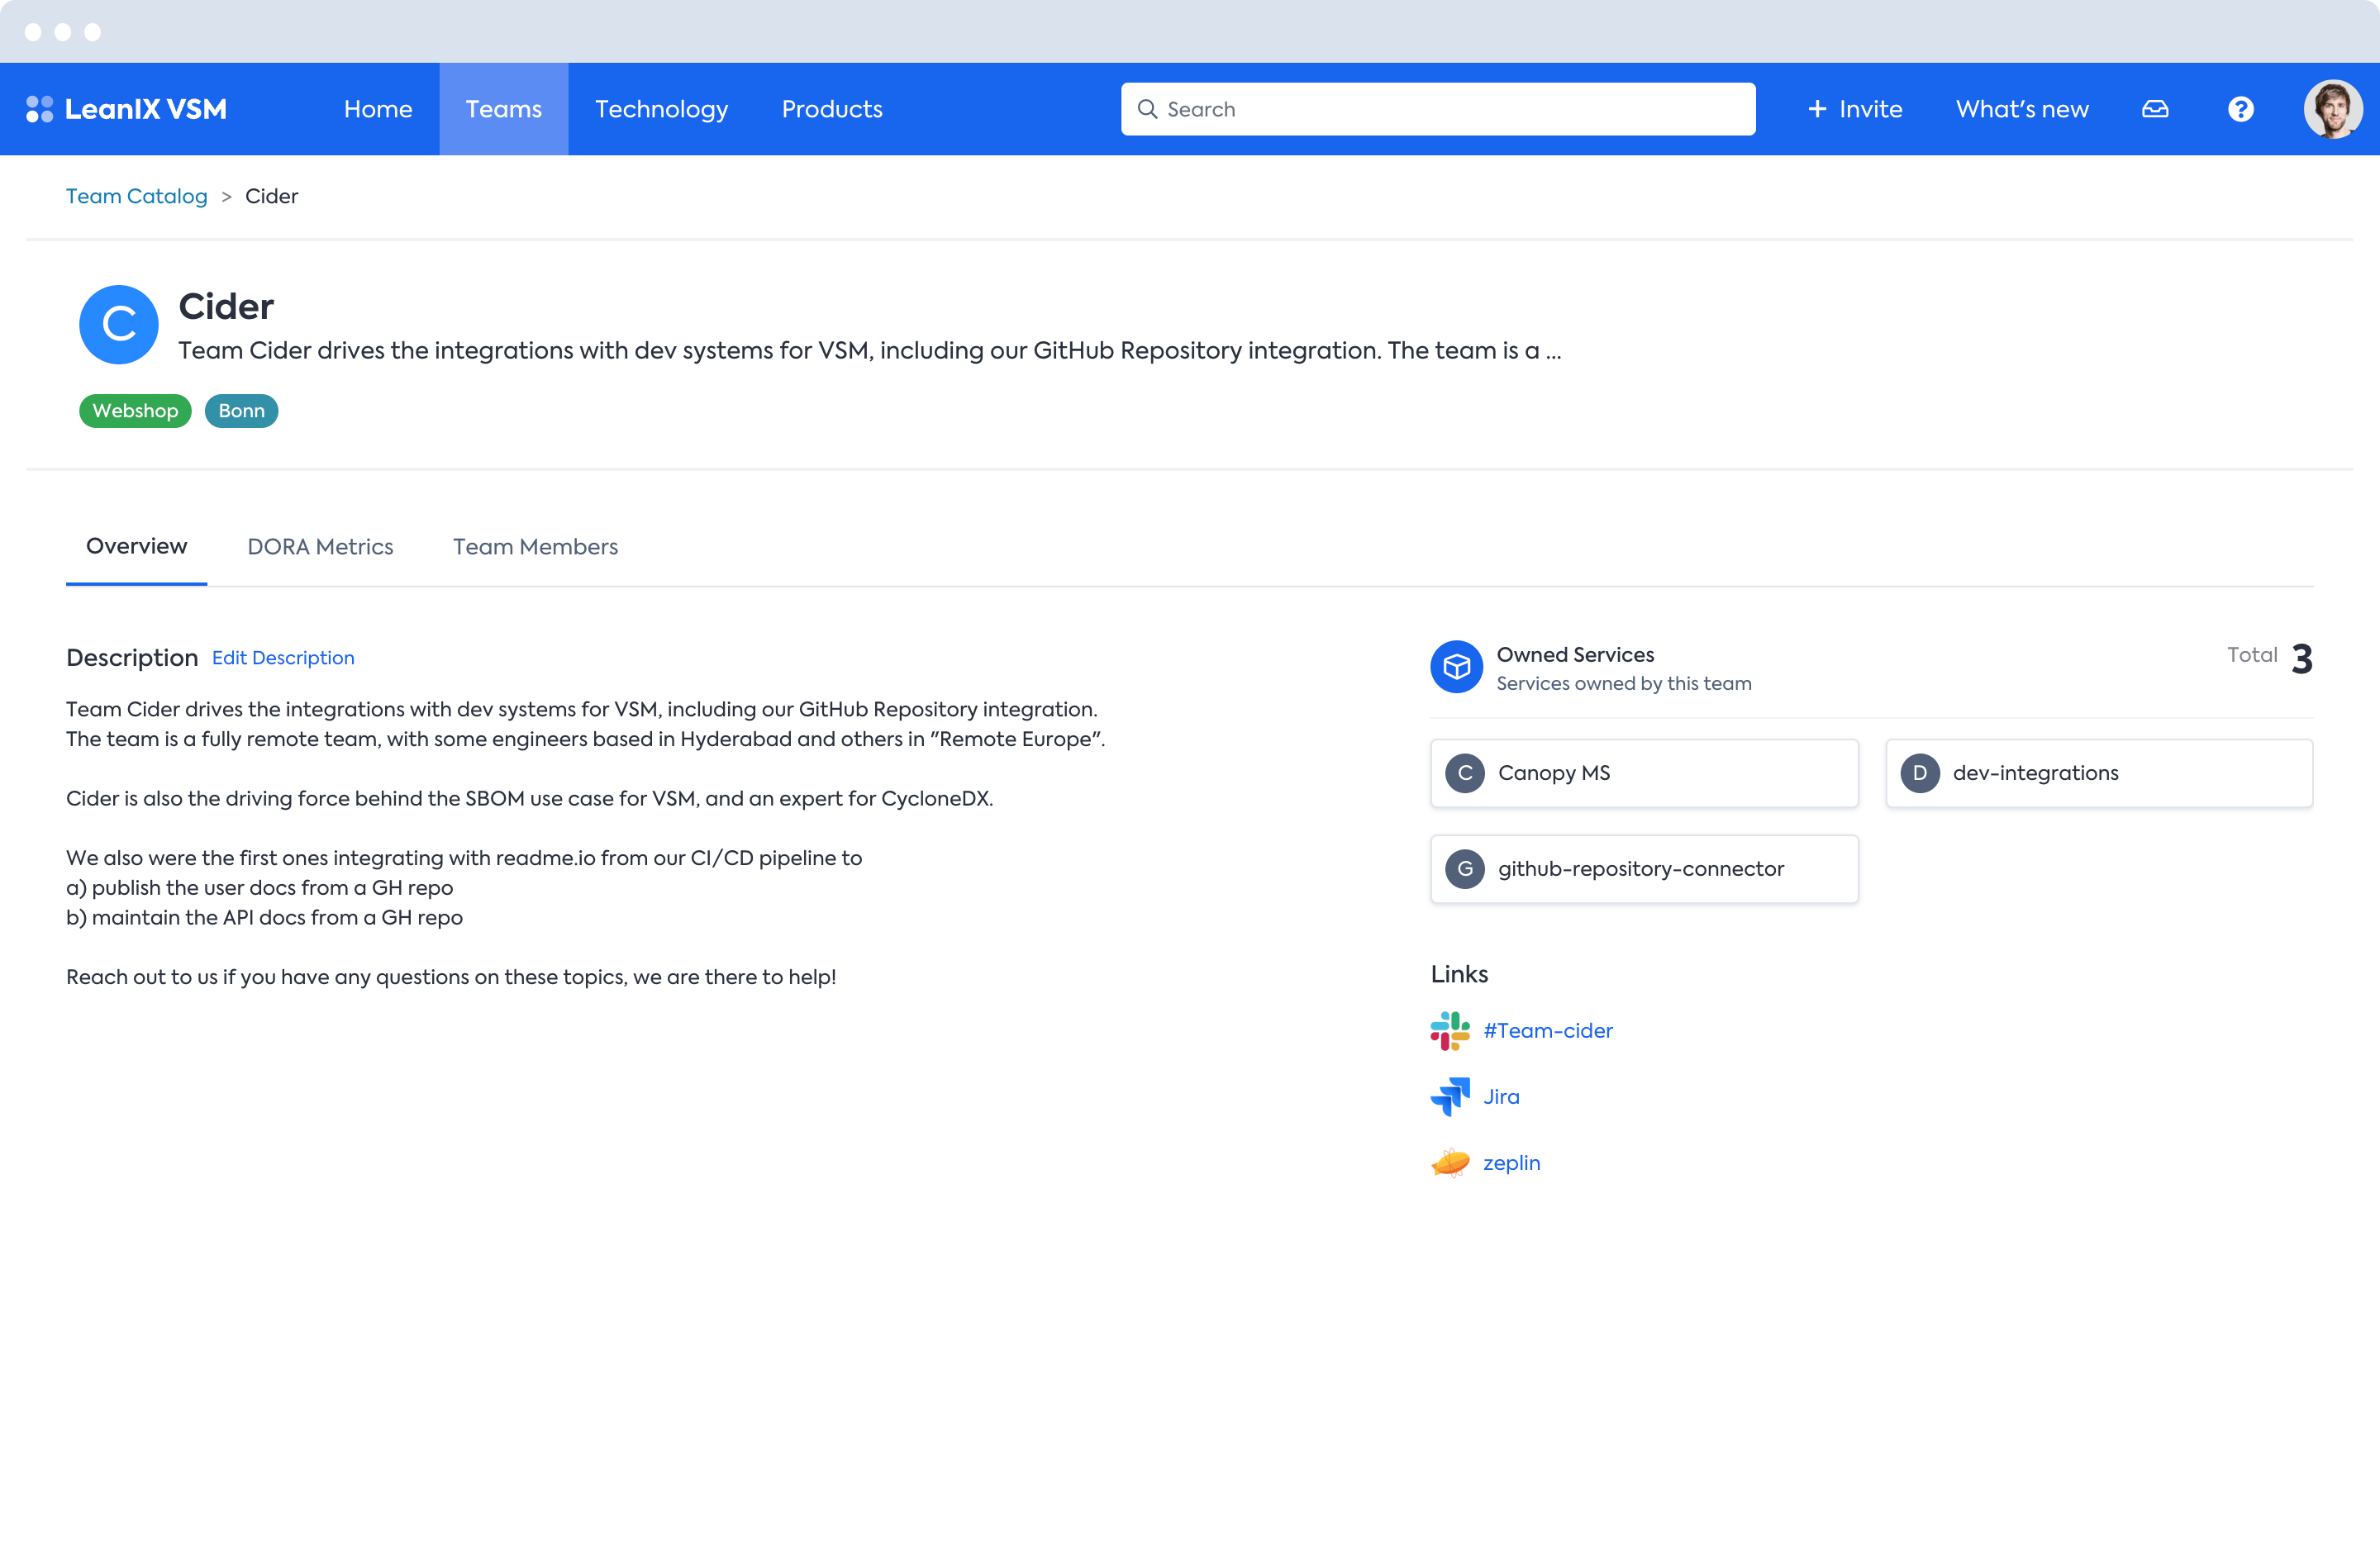Screen dimensions: 2380x1550
Task: Switch to the Overview tab
Action: click(x=137, y=547)
